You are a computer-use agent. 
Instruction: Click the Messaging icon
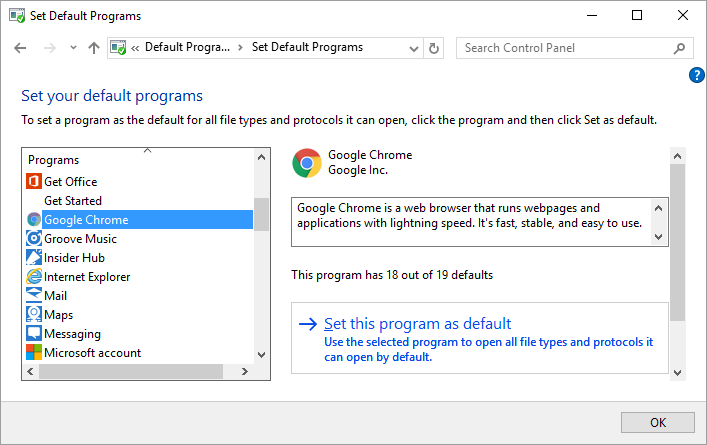pyautogui.click(x=34, y=333)
